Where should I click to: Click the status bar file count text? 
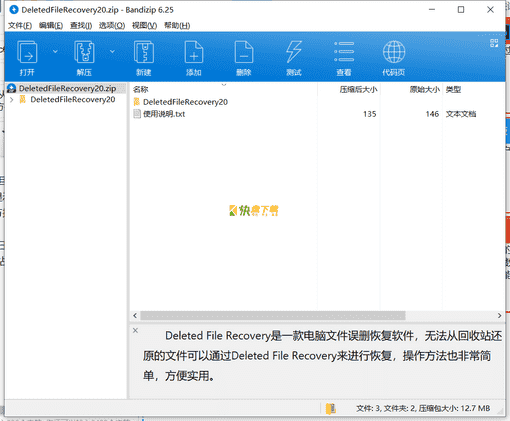[423, 408]
